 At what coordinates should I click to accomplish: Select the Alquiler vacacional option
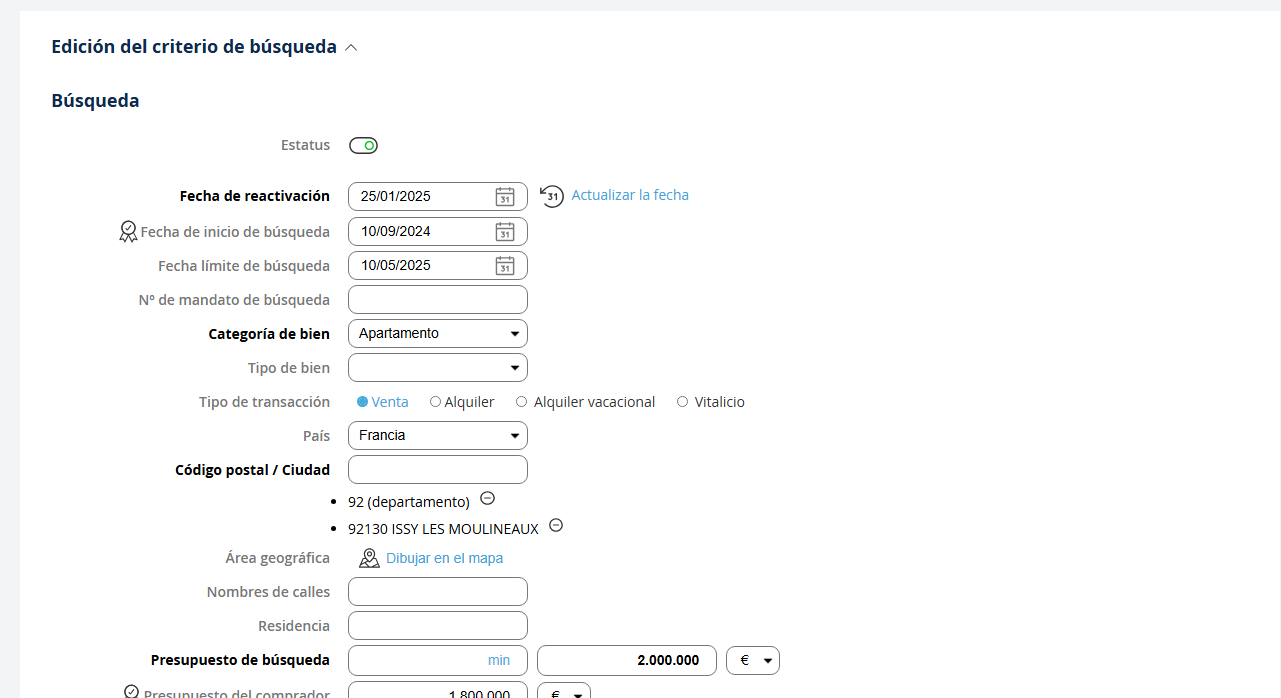pos(521,402)
